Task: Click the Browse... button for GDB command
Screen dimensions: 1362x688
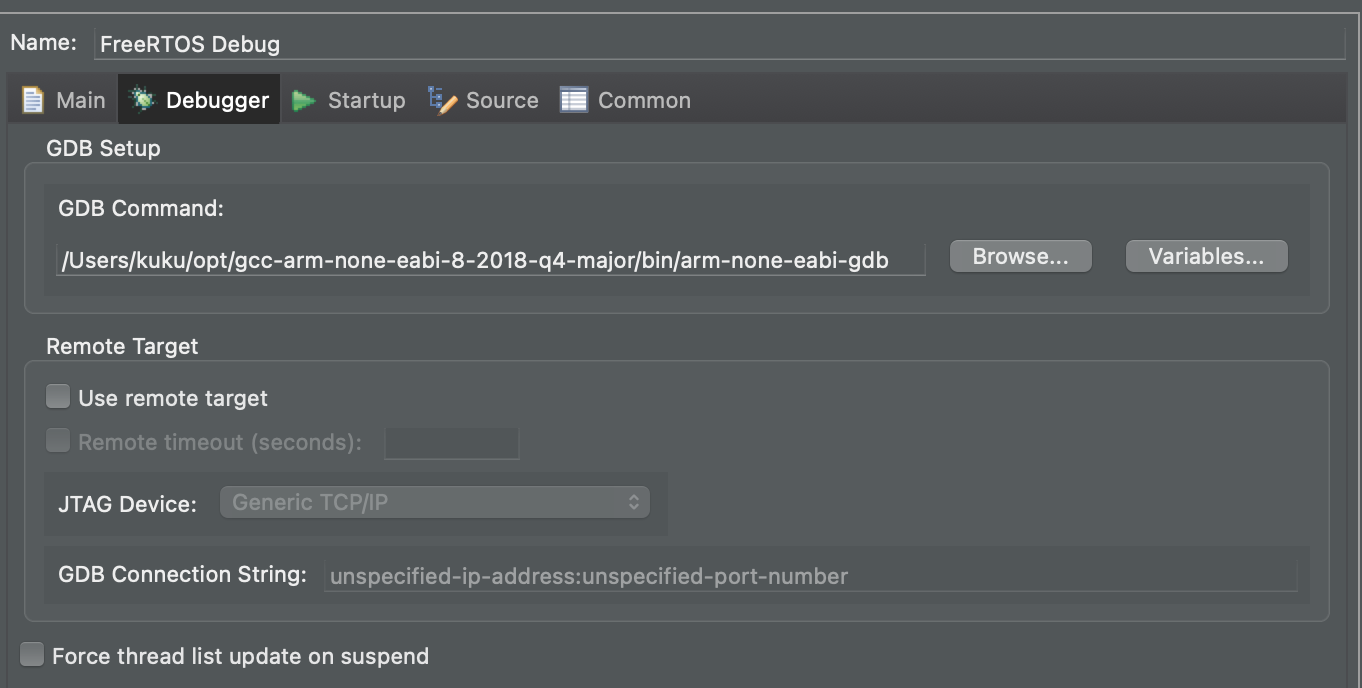Action: coord(1020,256)
